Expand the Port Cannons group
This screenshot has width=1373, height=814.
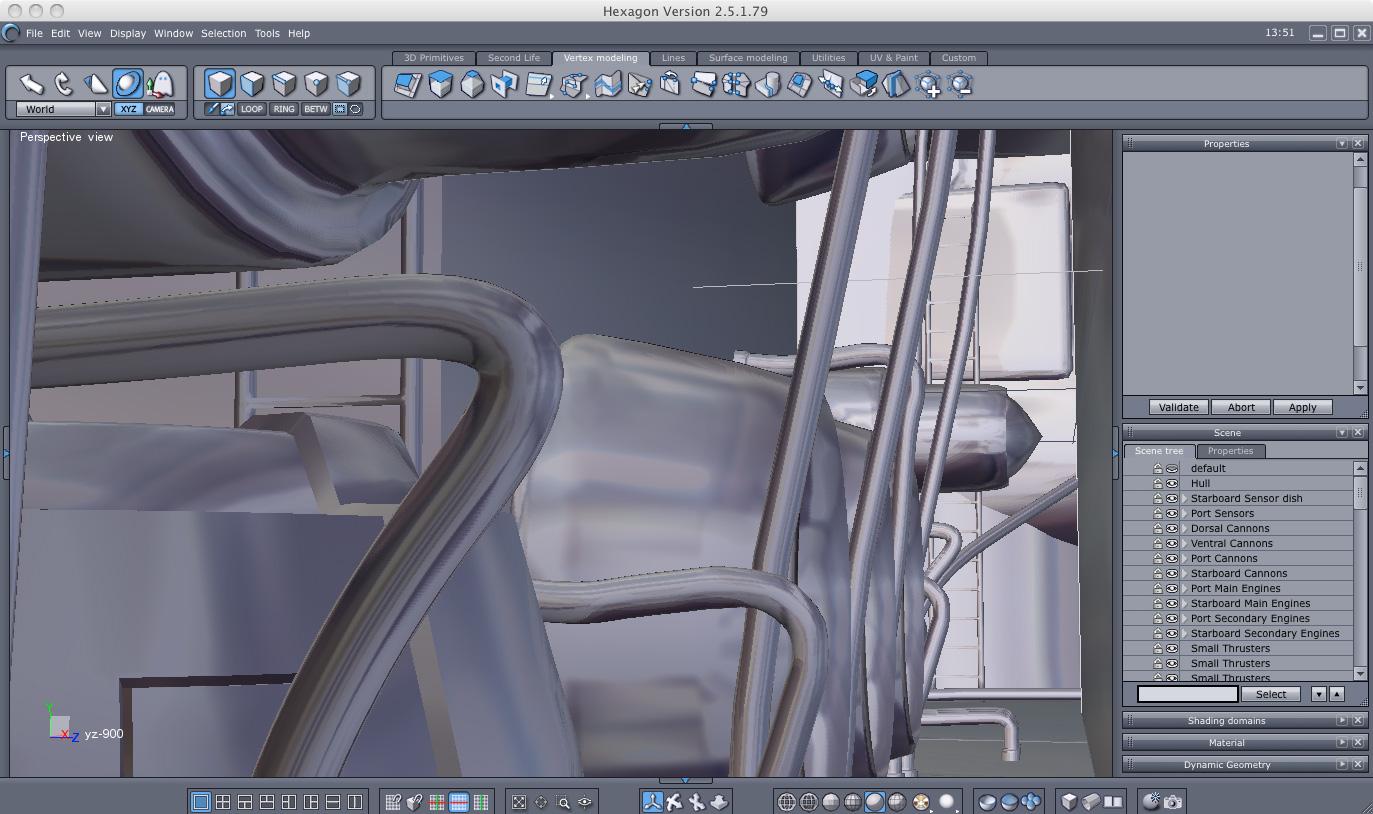pos(1185,558)
